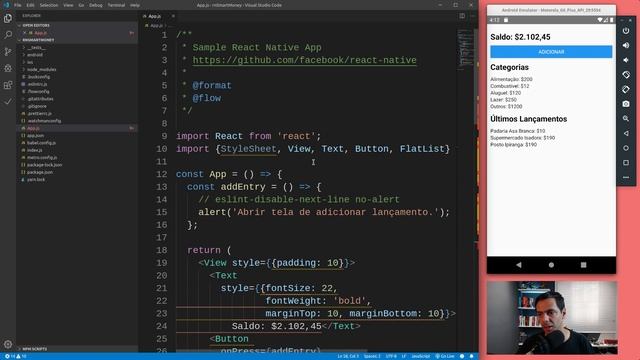Open Source Control view in activity bar

(8, 52)
